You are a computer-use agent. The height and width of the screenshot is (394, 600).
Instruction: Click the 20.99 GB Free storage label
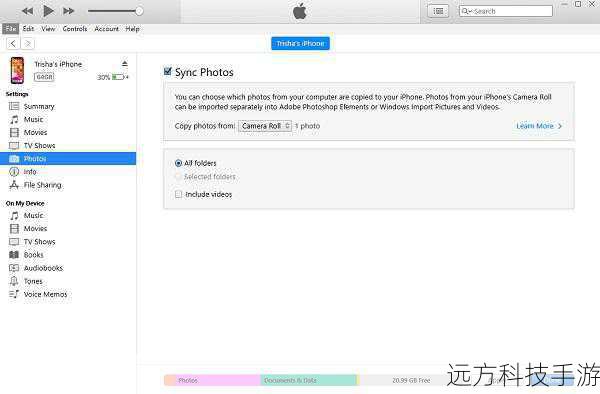click(x=411, y=380)
